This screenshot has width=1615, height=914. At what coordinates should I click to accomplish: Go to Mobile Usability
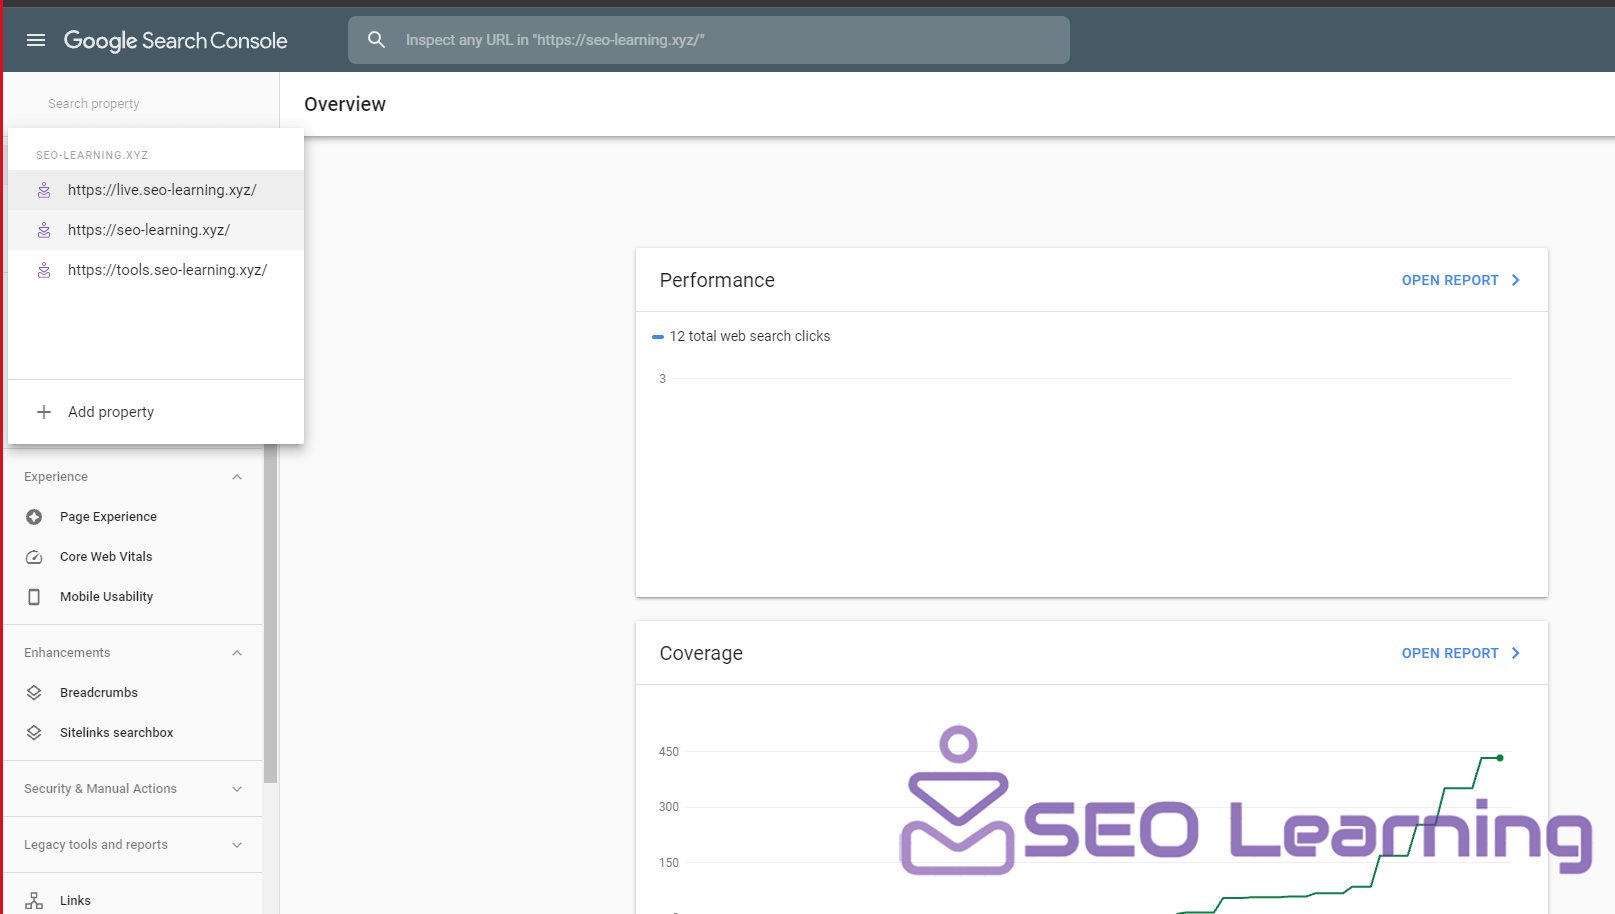[x=106, y=597]
